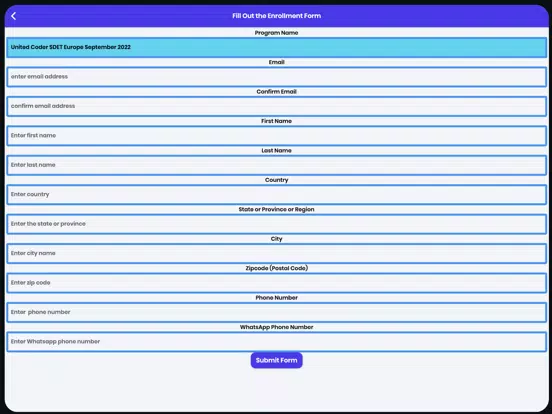Click the 'Phone Number' label

[x=276, y=297]
